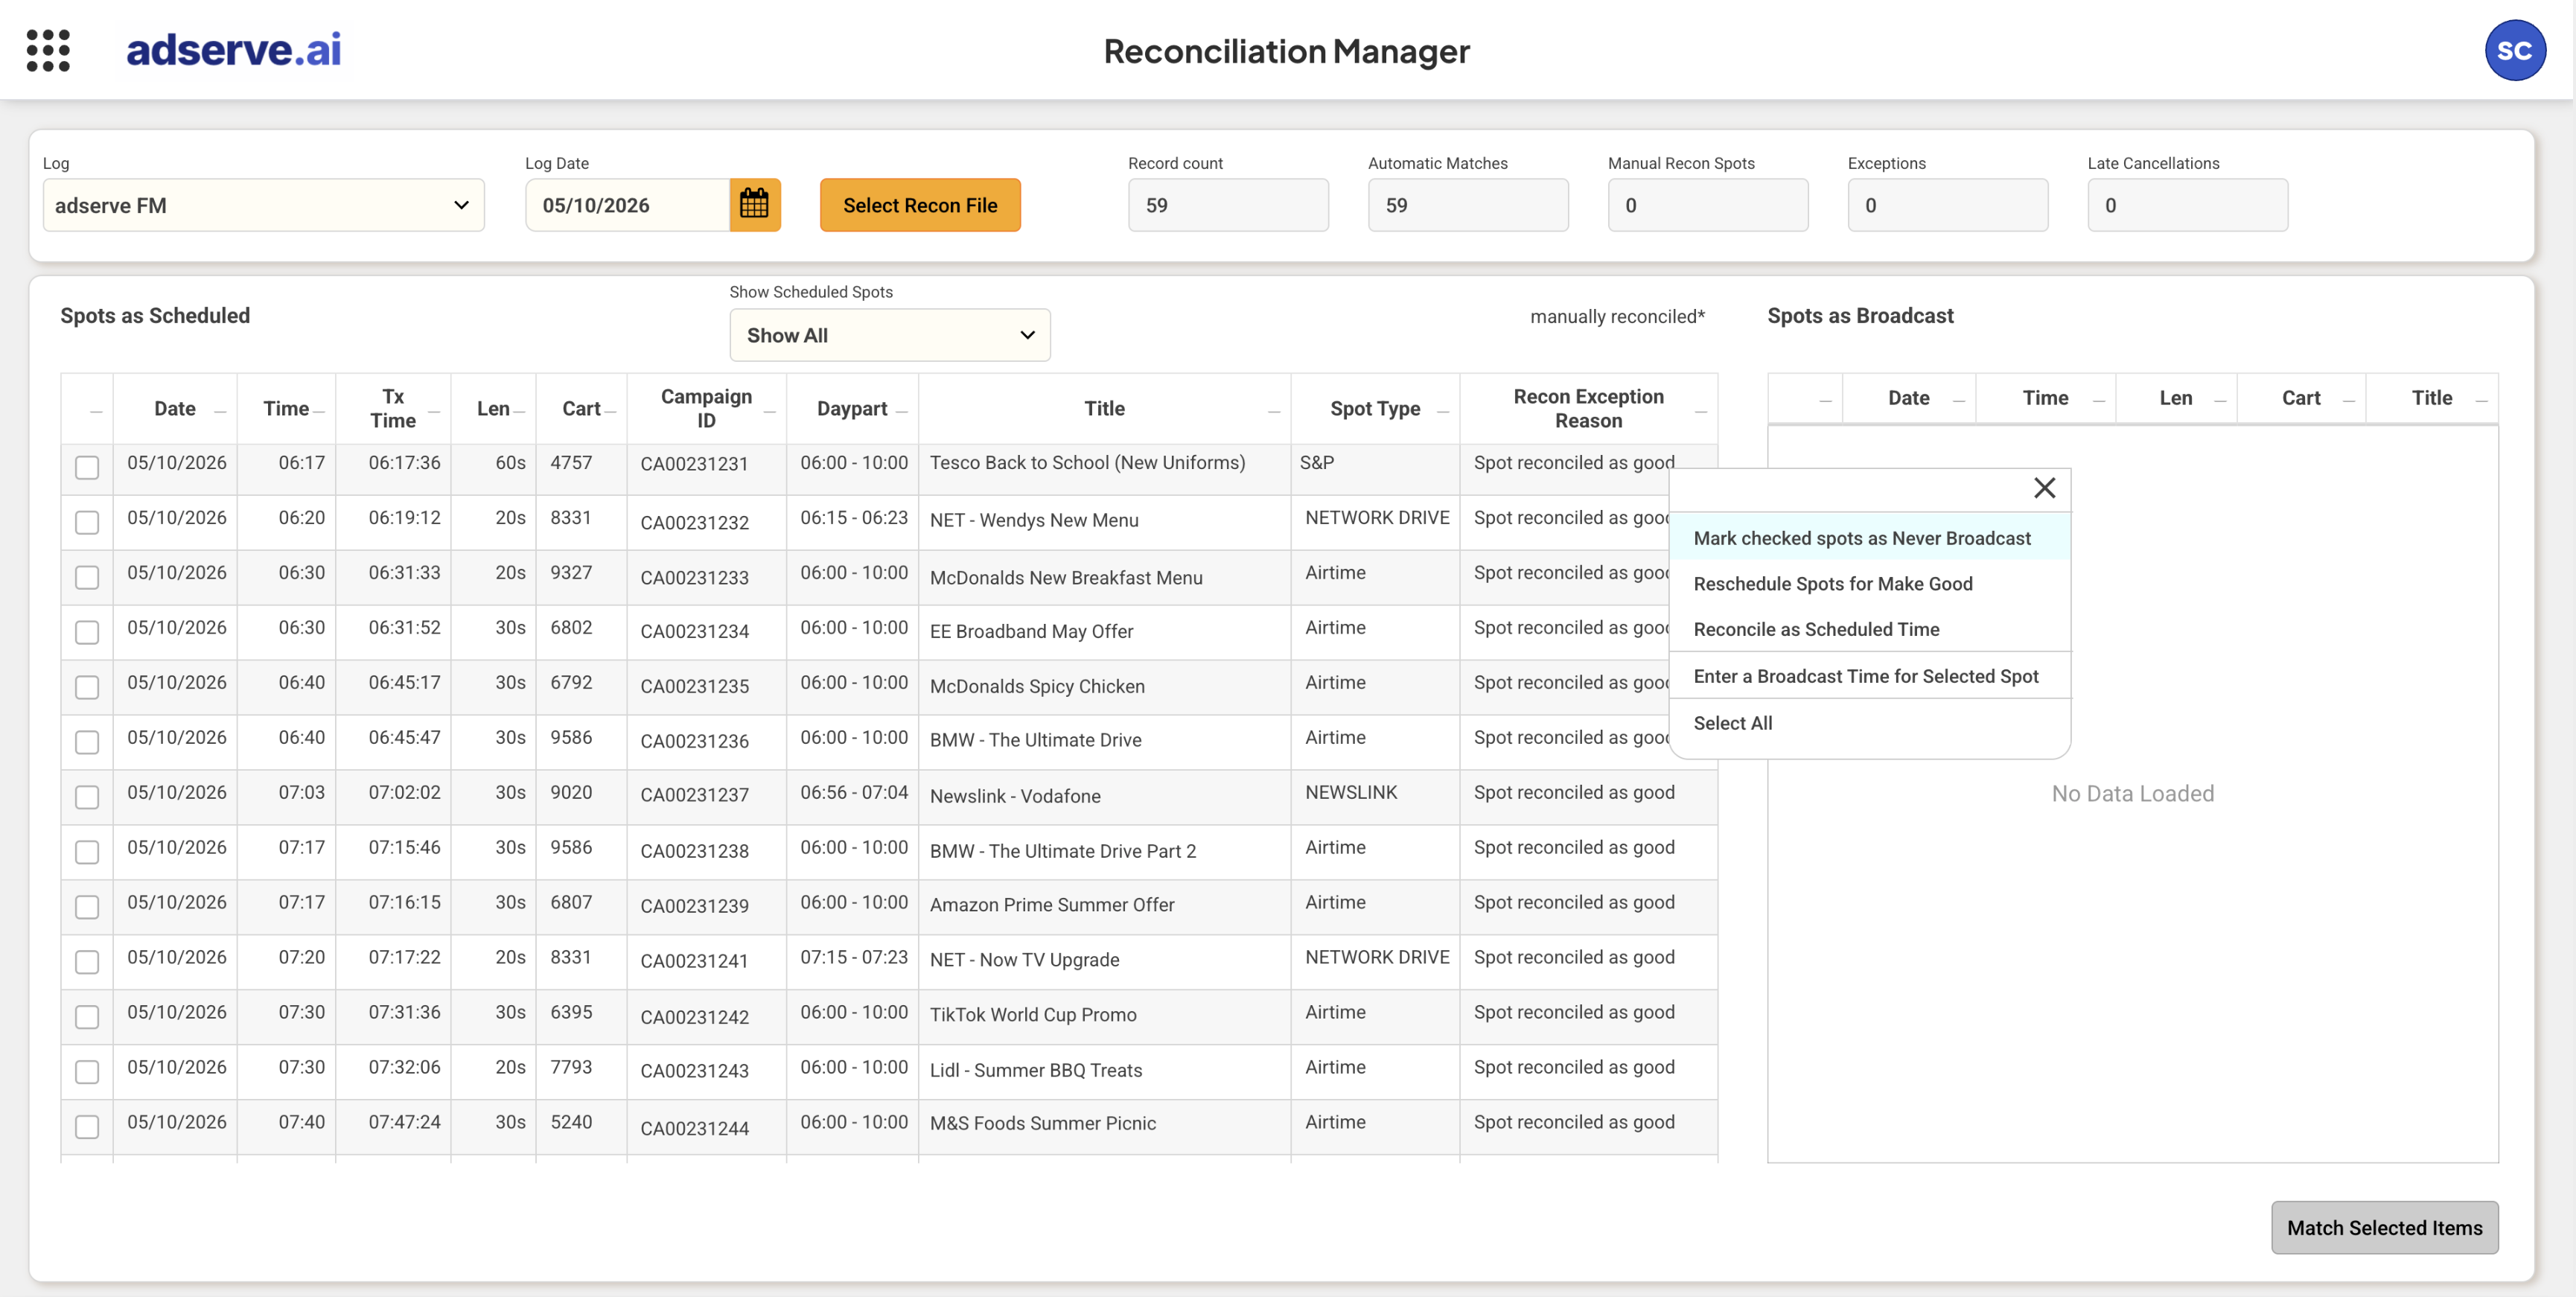Click S&P spot type cell
Screen dimensions: 2576x1297
1317,463
